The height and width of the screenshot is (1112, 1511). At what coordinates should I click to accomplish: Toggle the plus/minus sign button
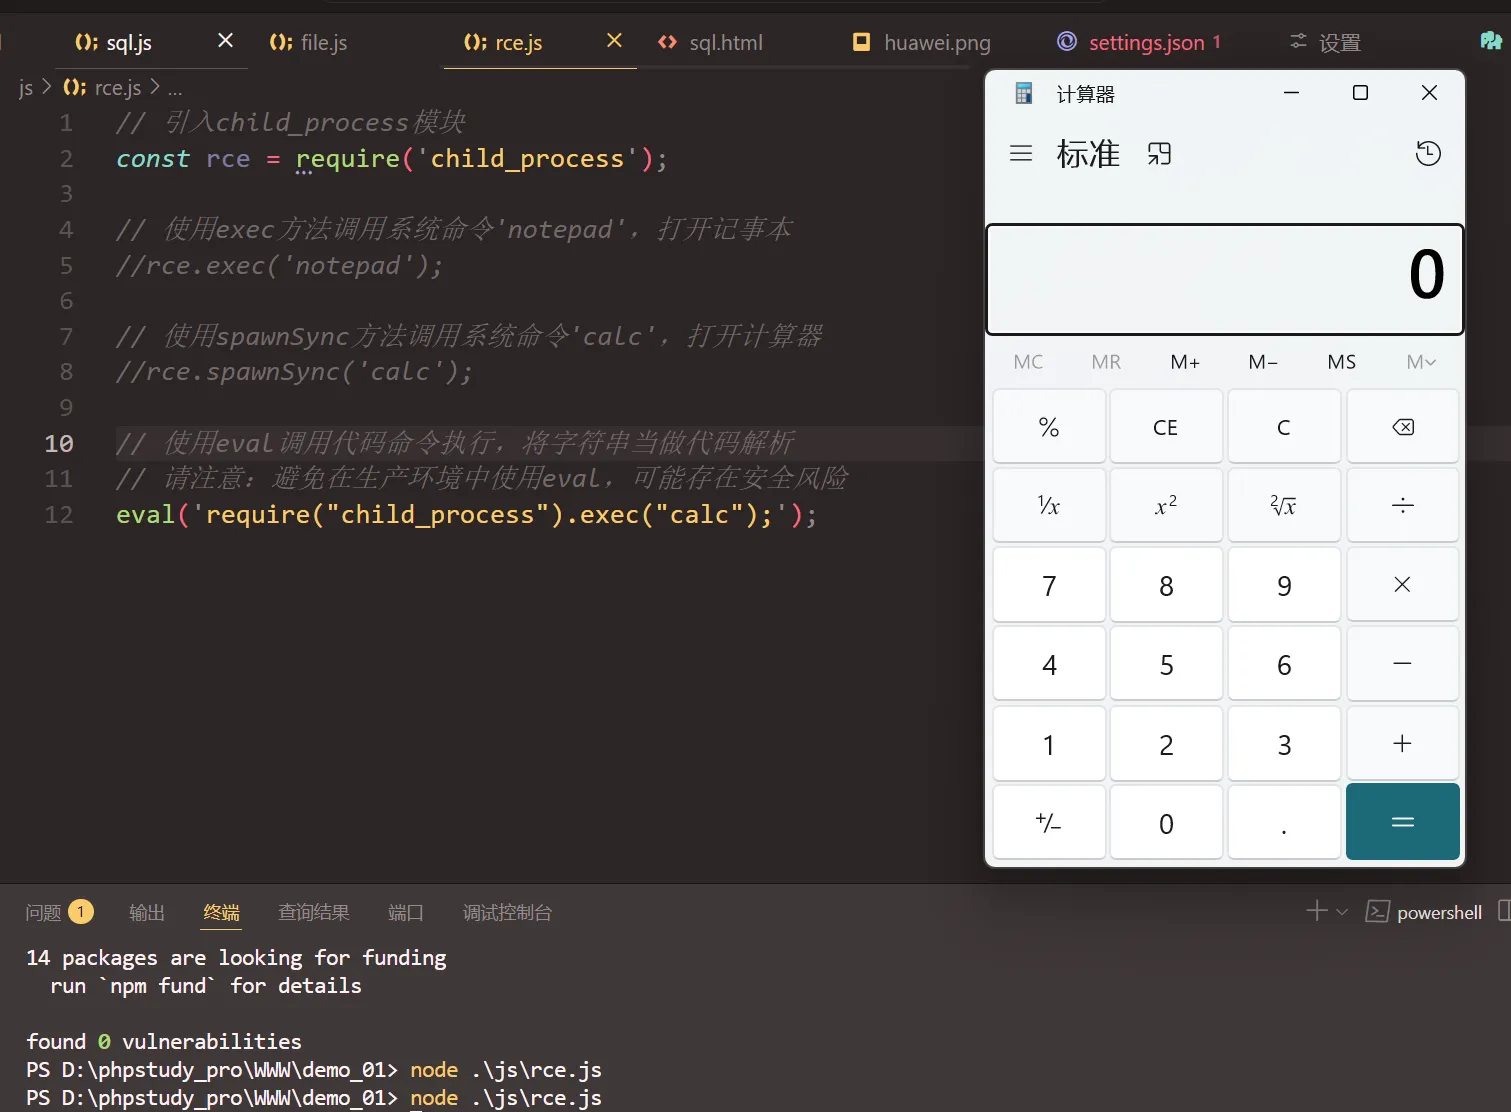pos(1049,823)
